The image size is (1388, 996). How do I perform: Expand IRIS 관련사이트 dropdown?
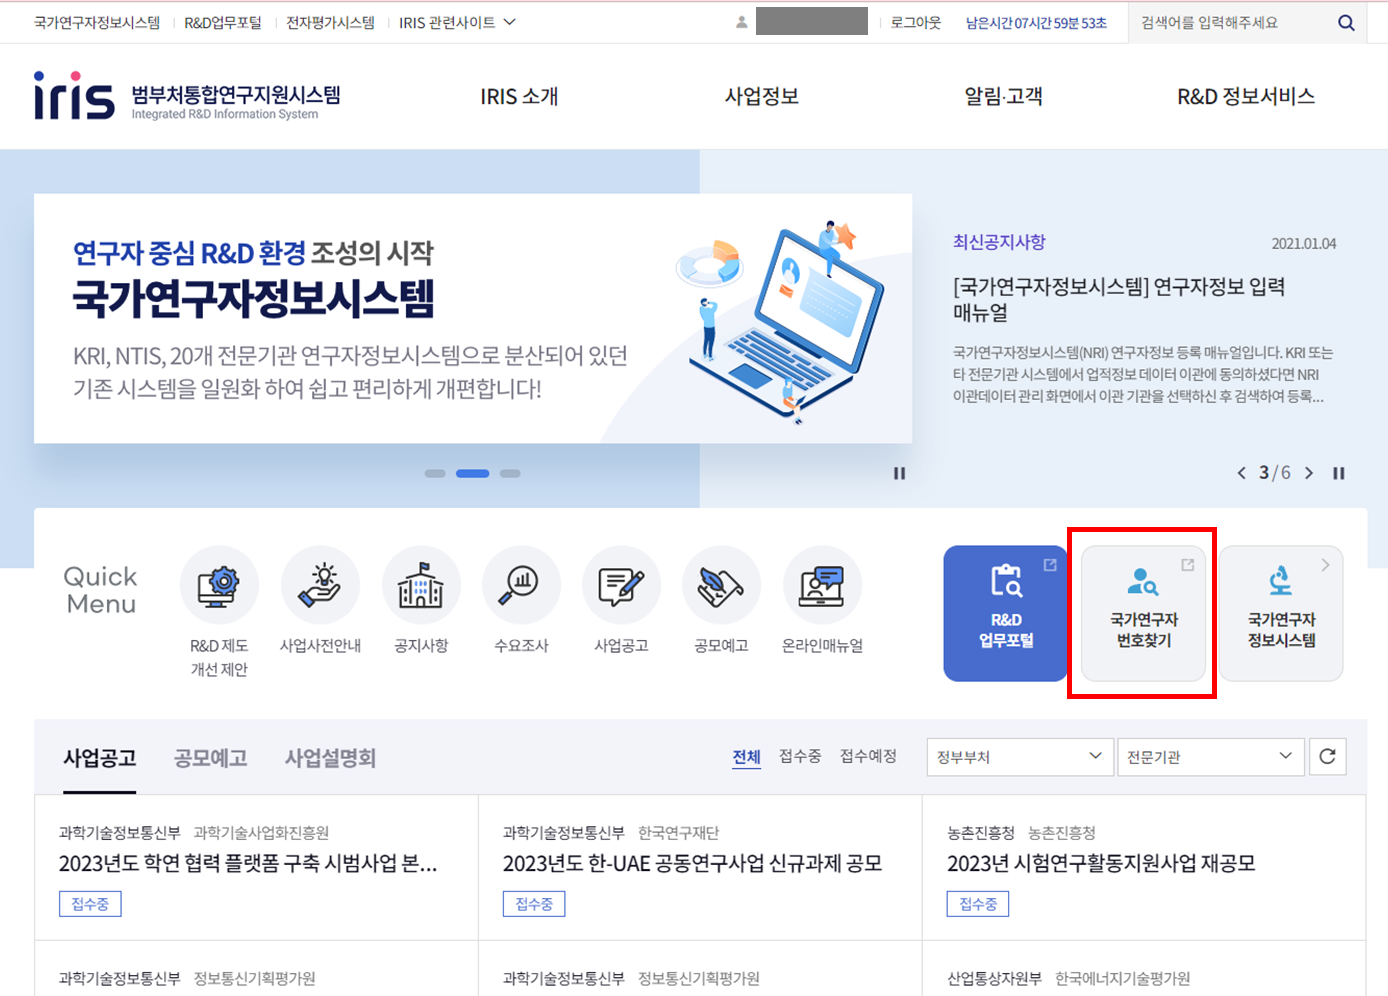pos(457,22)
